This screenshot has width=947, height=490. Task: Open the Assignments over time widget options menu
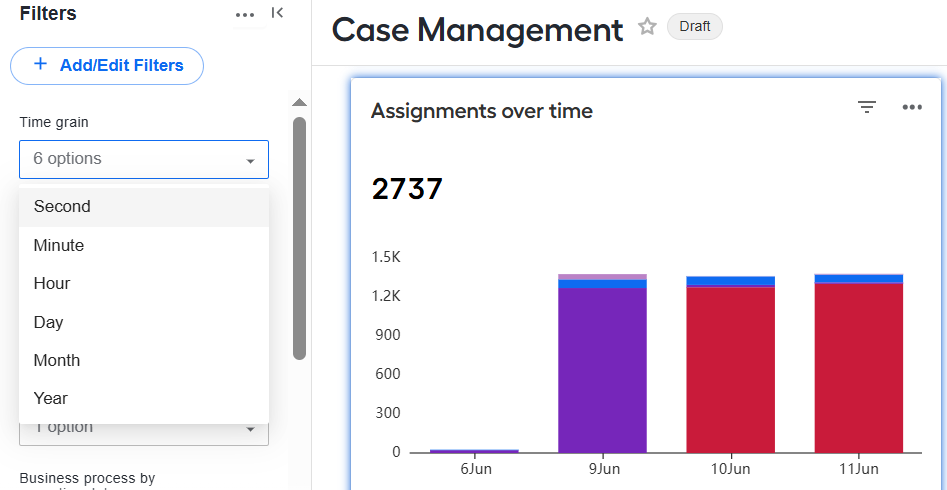912,108
